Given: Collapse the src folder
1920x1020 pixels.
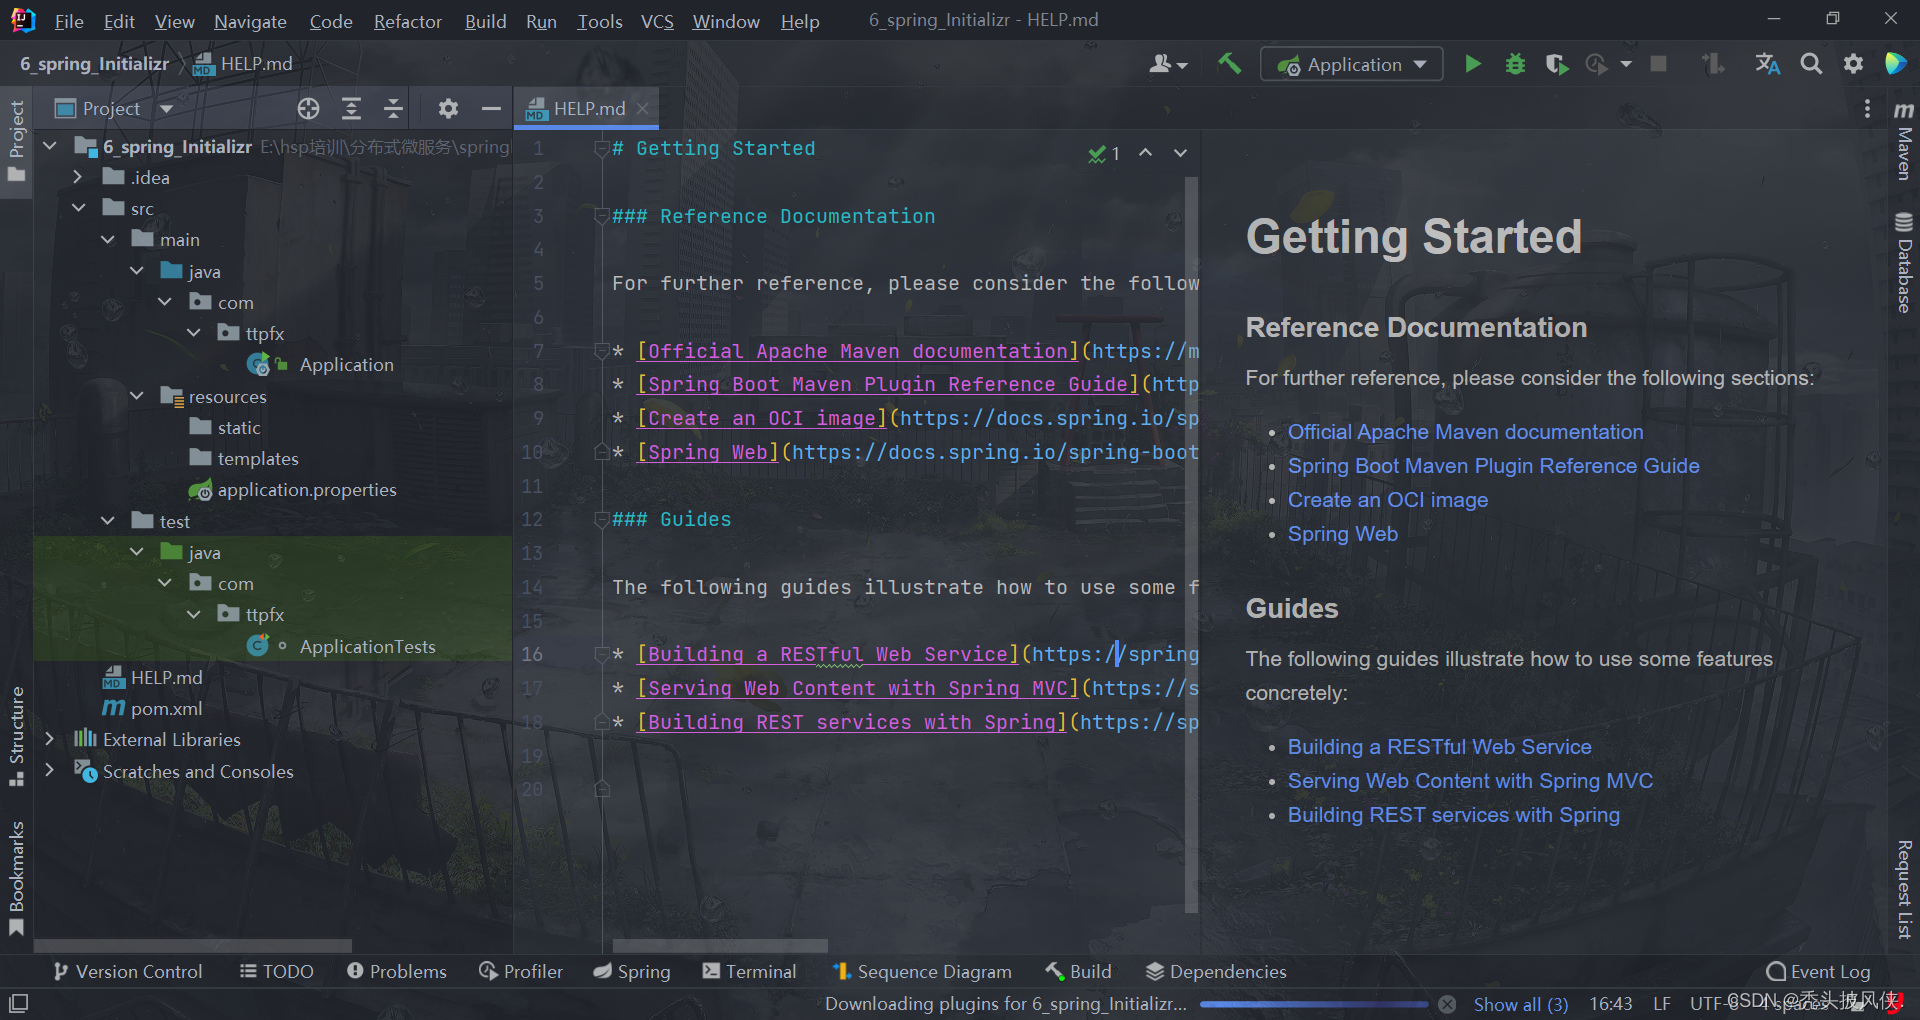Looking at the screenshot, I should [x=78, y=208].
